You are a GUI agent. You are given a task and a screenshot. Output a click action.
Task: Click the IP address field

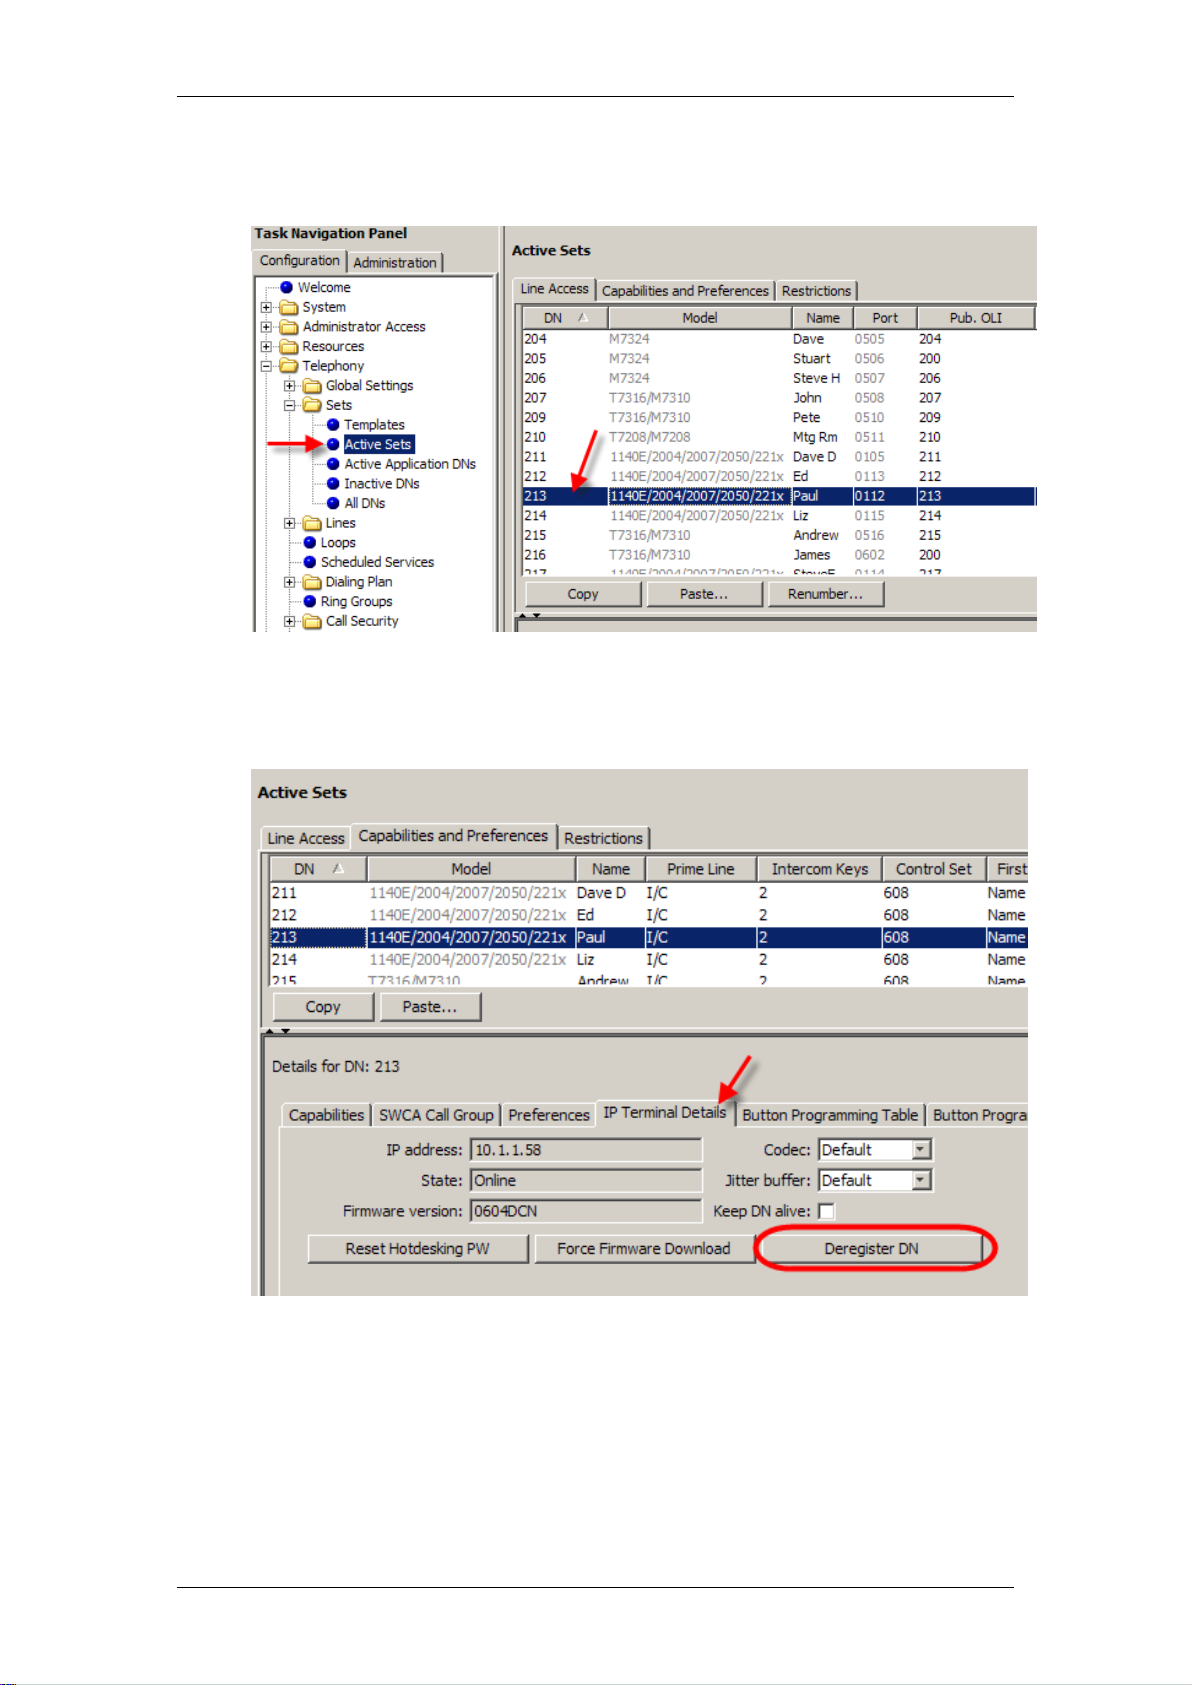[x=586, y=1150]
